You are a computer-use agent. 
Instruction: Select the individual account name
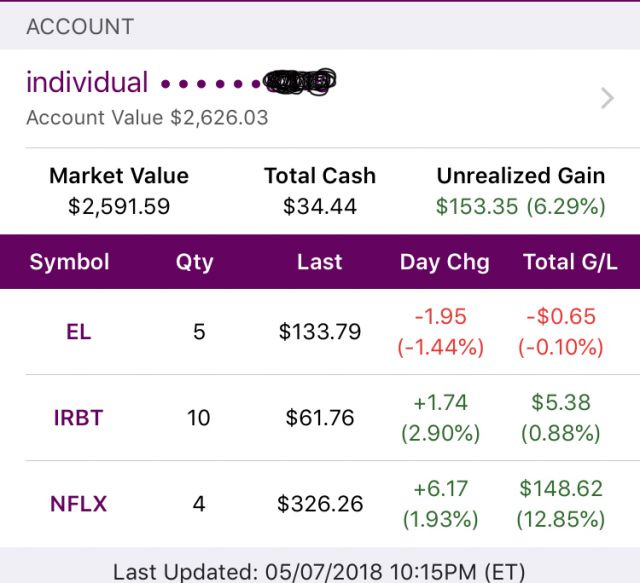87,82
